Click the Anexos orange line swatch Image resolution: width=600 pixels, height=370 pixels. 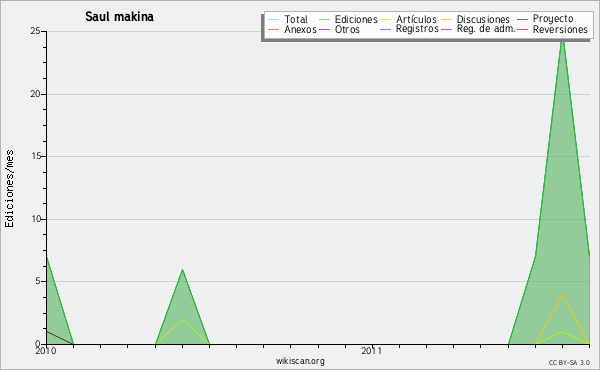[x=274, y=30]
